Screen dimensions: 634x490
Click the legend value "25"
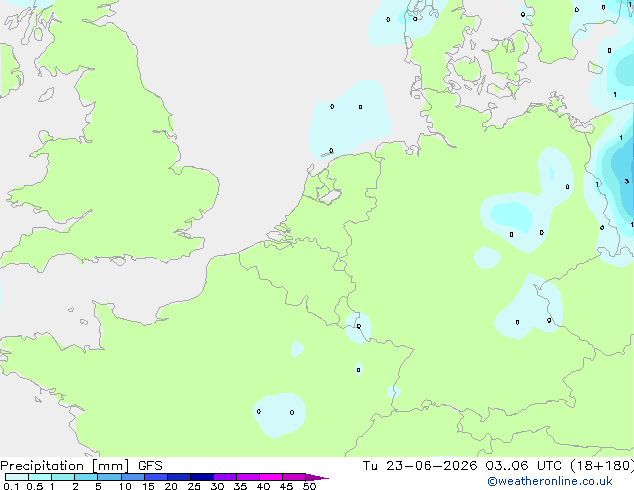[x=194, y=486]
